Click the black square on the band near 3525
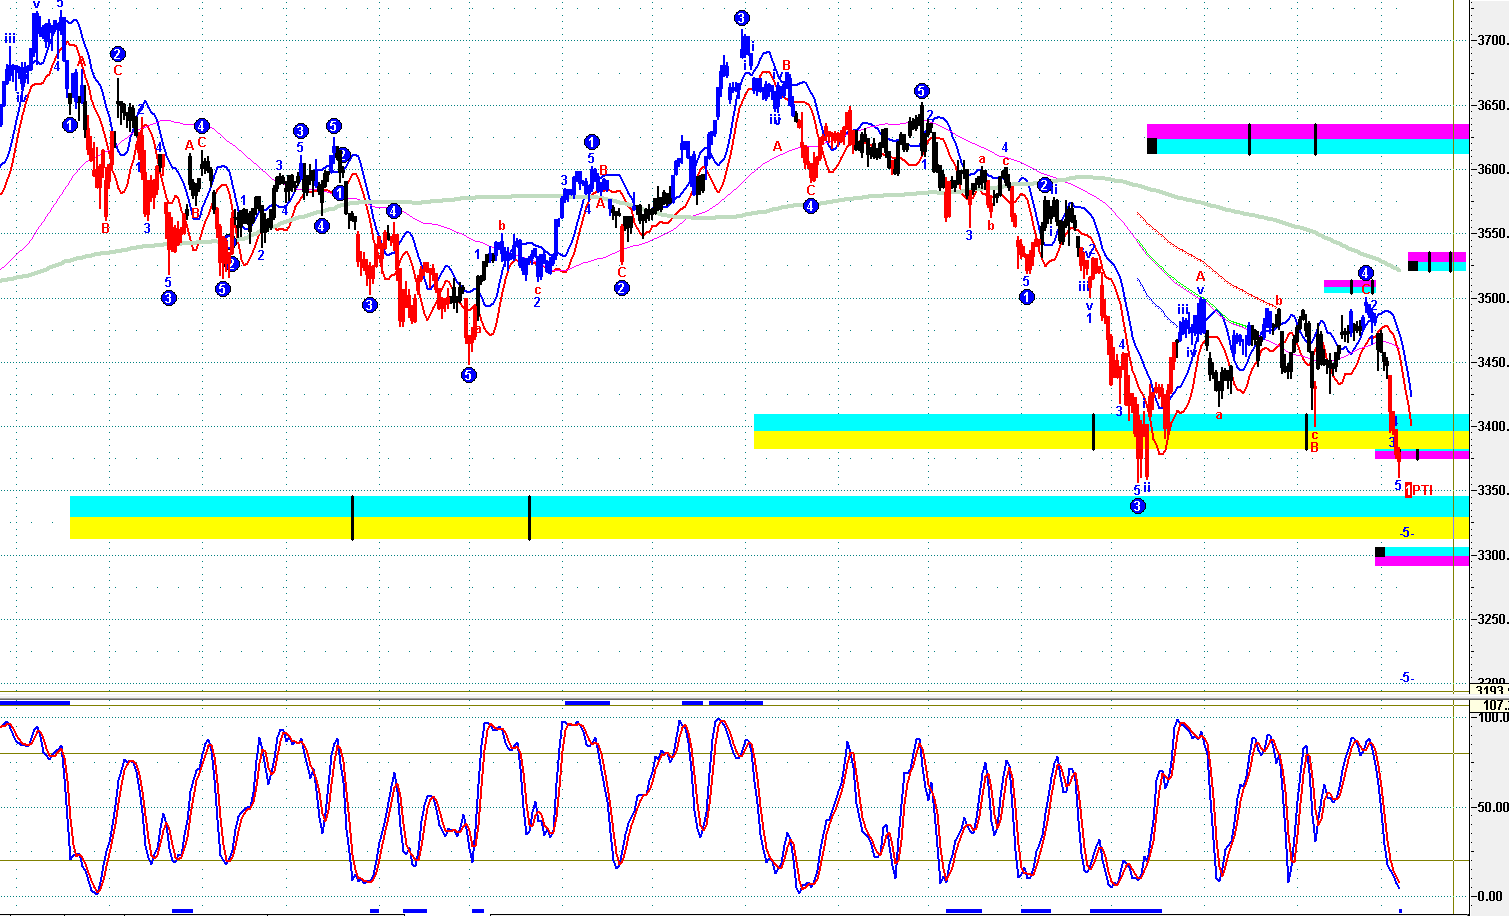This screenshot has width=1509, height=916. 1413,265
